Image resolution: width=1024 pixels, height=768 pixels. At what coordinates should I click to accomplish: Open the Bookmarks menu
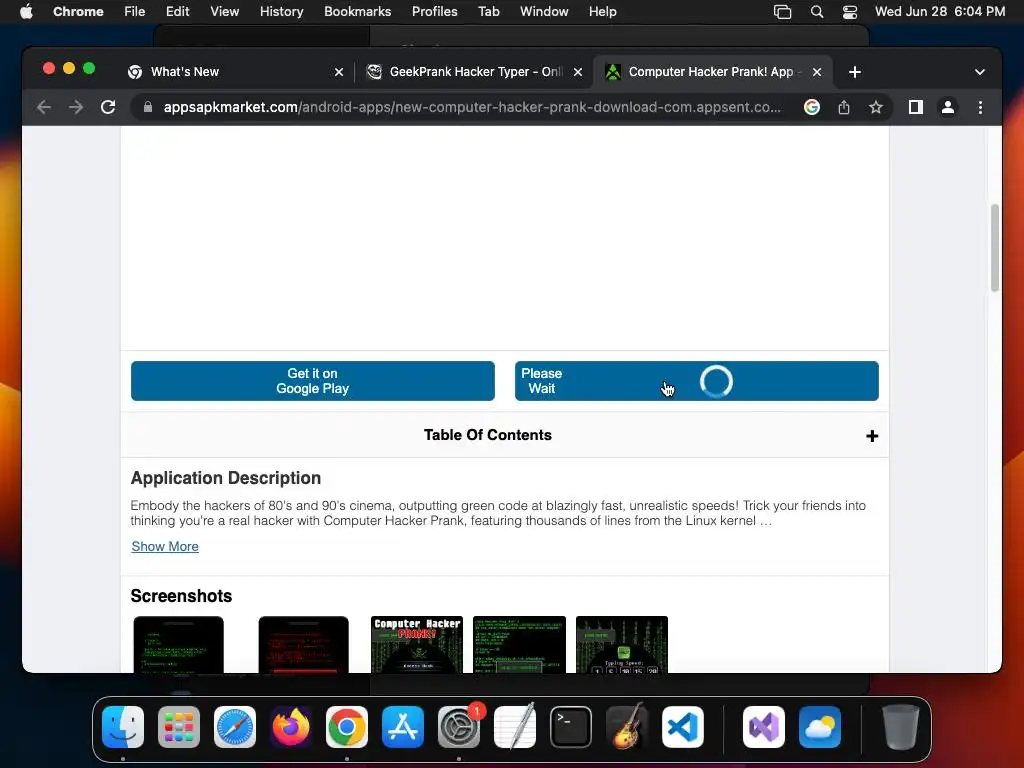click(x=357, y=12)
